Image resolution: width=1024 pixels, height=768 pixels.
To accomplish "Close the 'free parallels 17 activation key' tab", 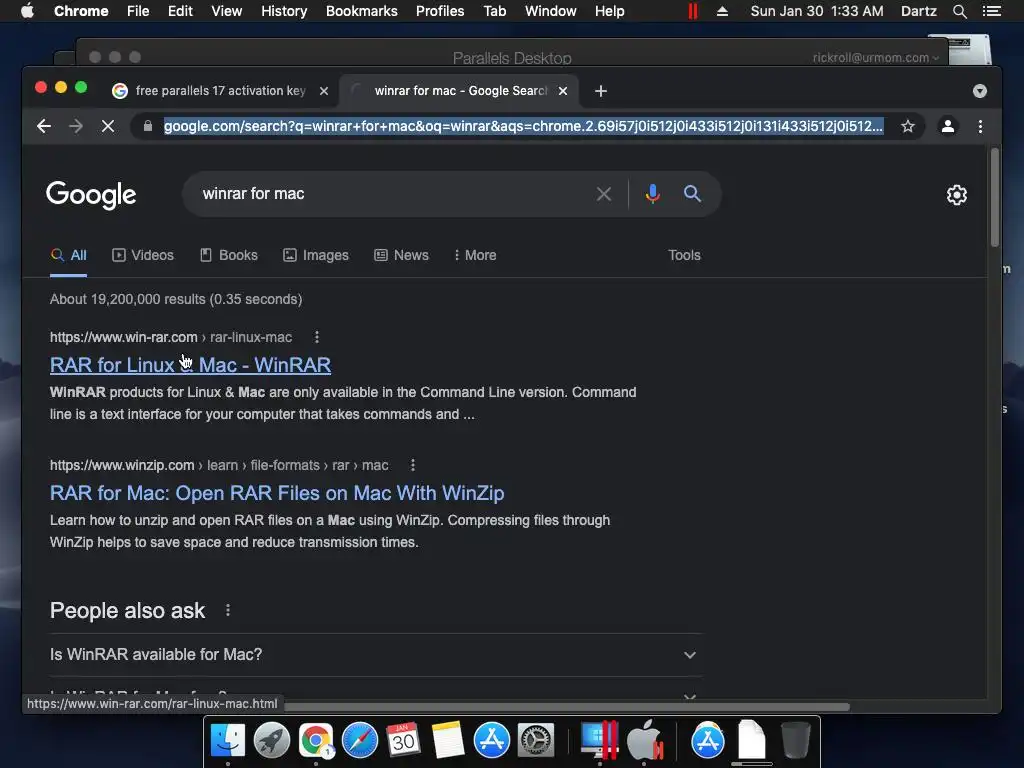I will coord(324,91).
